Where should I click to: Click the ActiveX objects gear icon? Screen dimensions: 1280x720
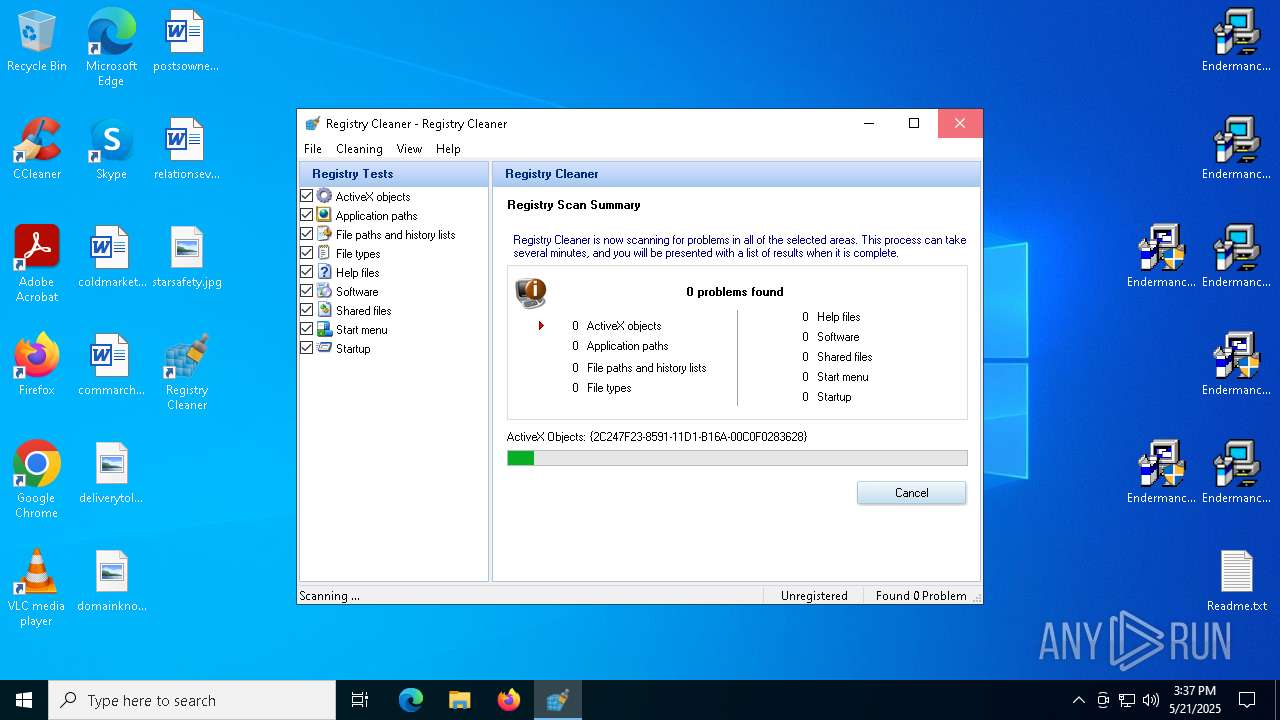[x=324, y=196]
